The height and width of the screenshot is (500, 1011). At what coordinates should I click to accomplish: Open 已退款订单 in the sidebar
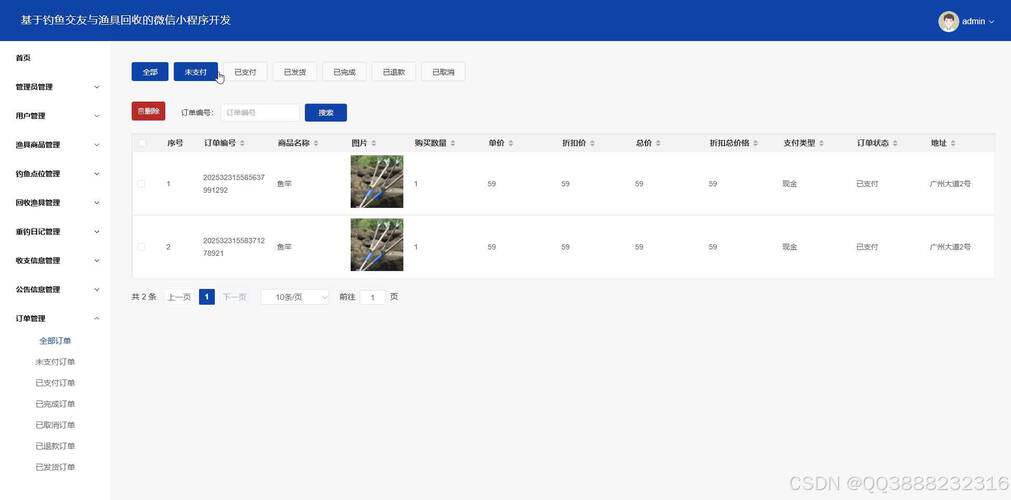pos(55,446)
